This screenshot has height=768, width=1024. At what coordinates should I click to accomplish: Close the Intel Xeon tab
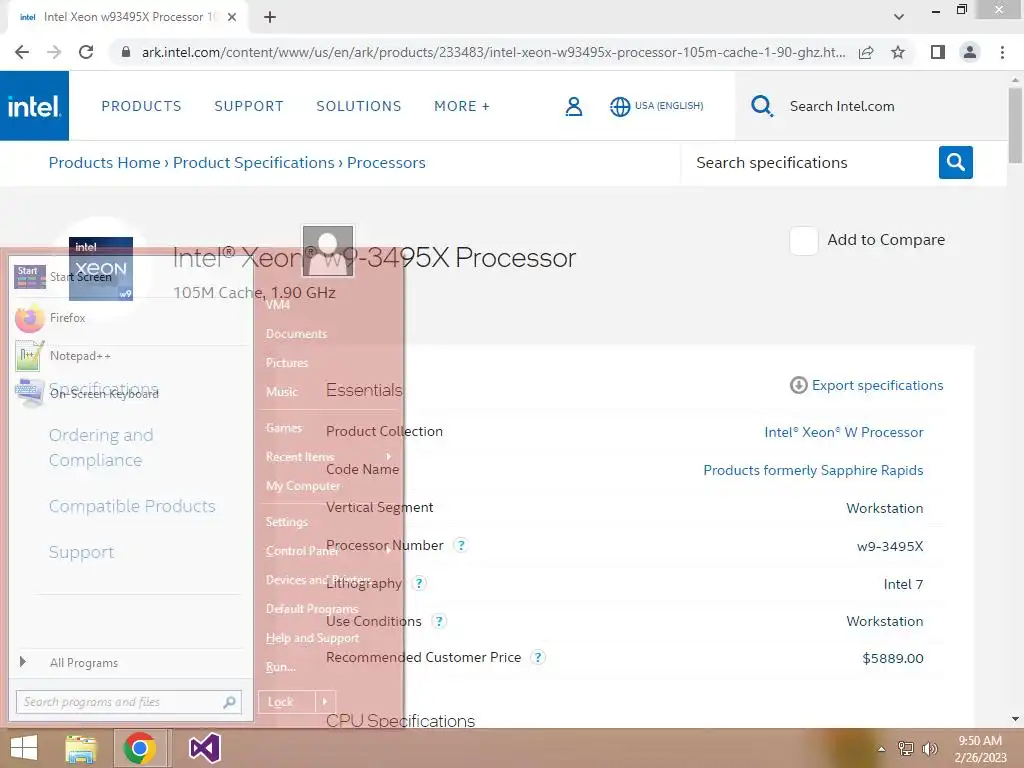click(232, 17)
